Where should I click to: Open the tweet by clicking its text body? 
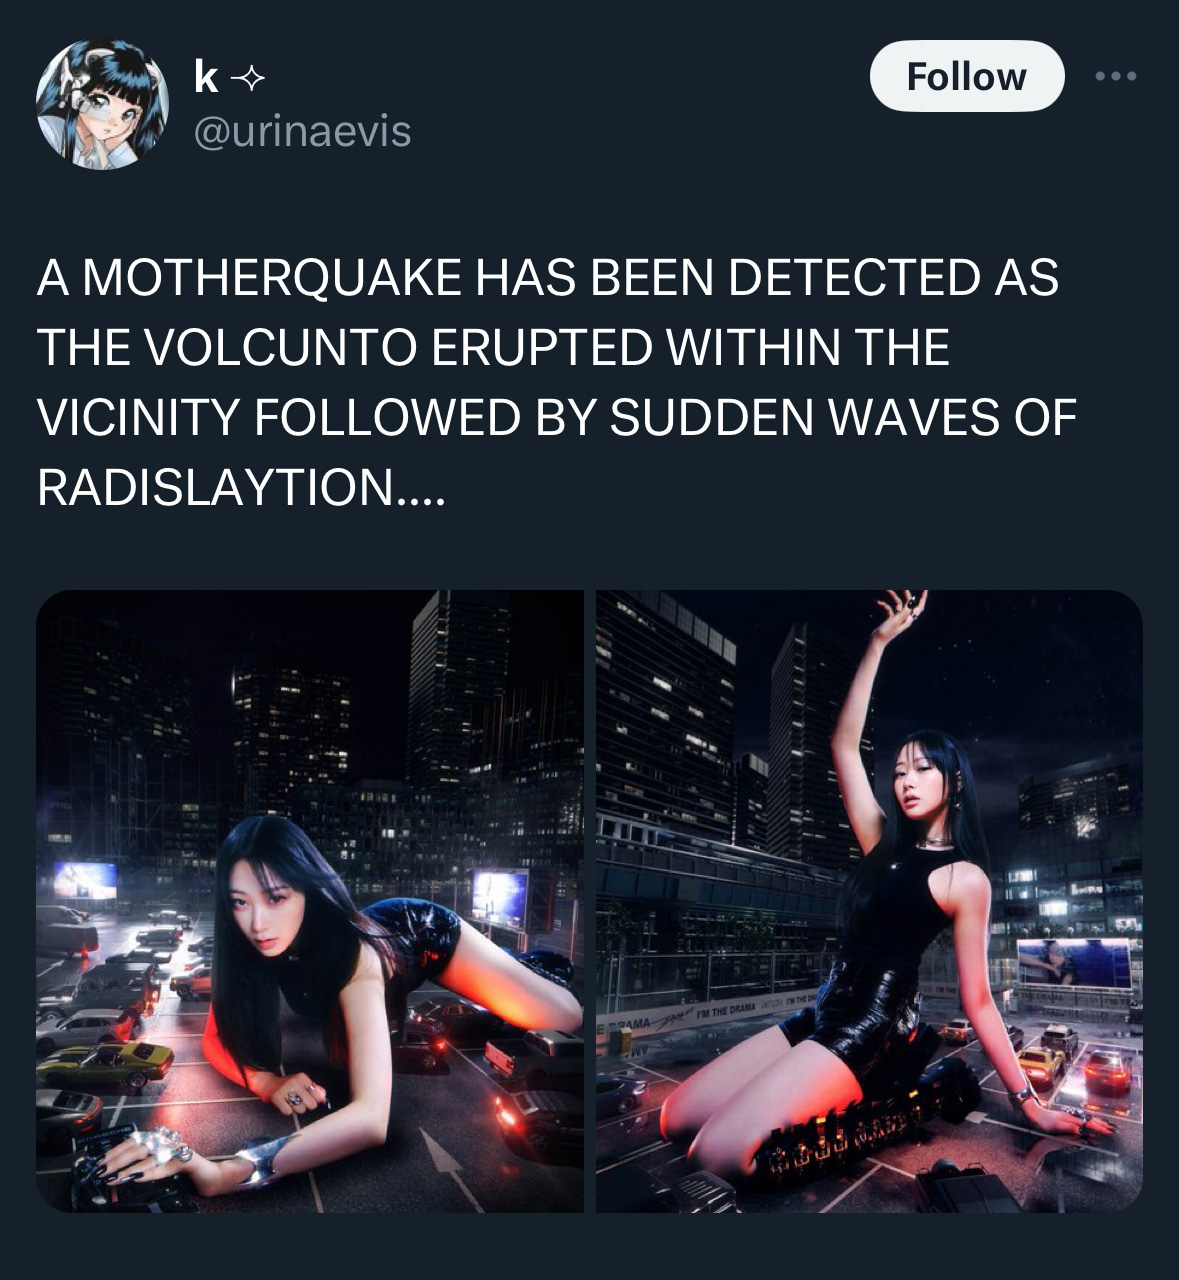click(x=556, y=381)
